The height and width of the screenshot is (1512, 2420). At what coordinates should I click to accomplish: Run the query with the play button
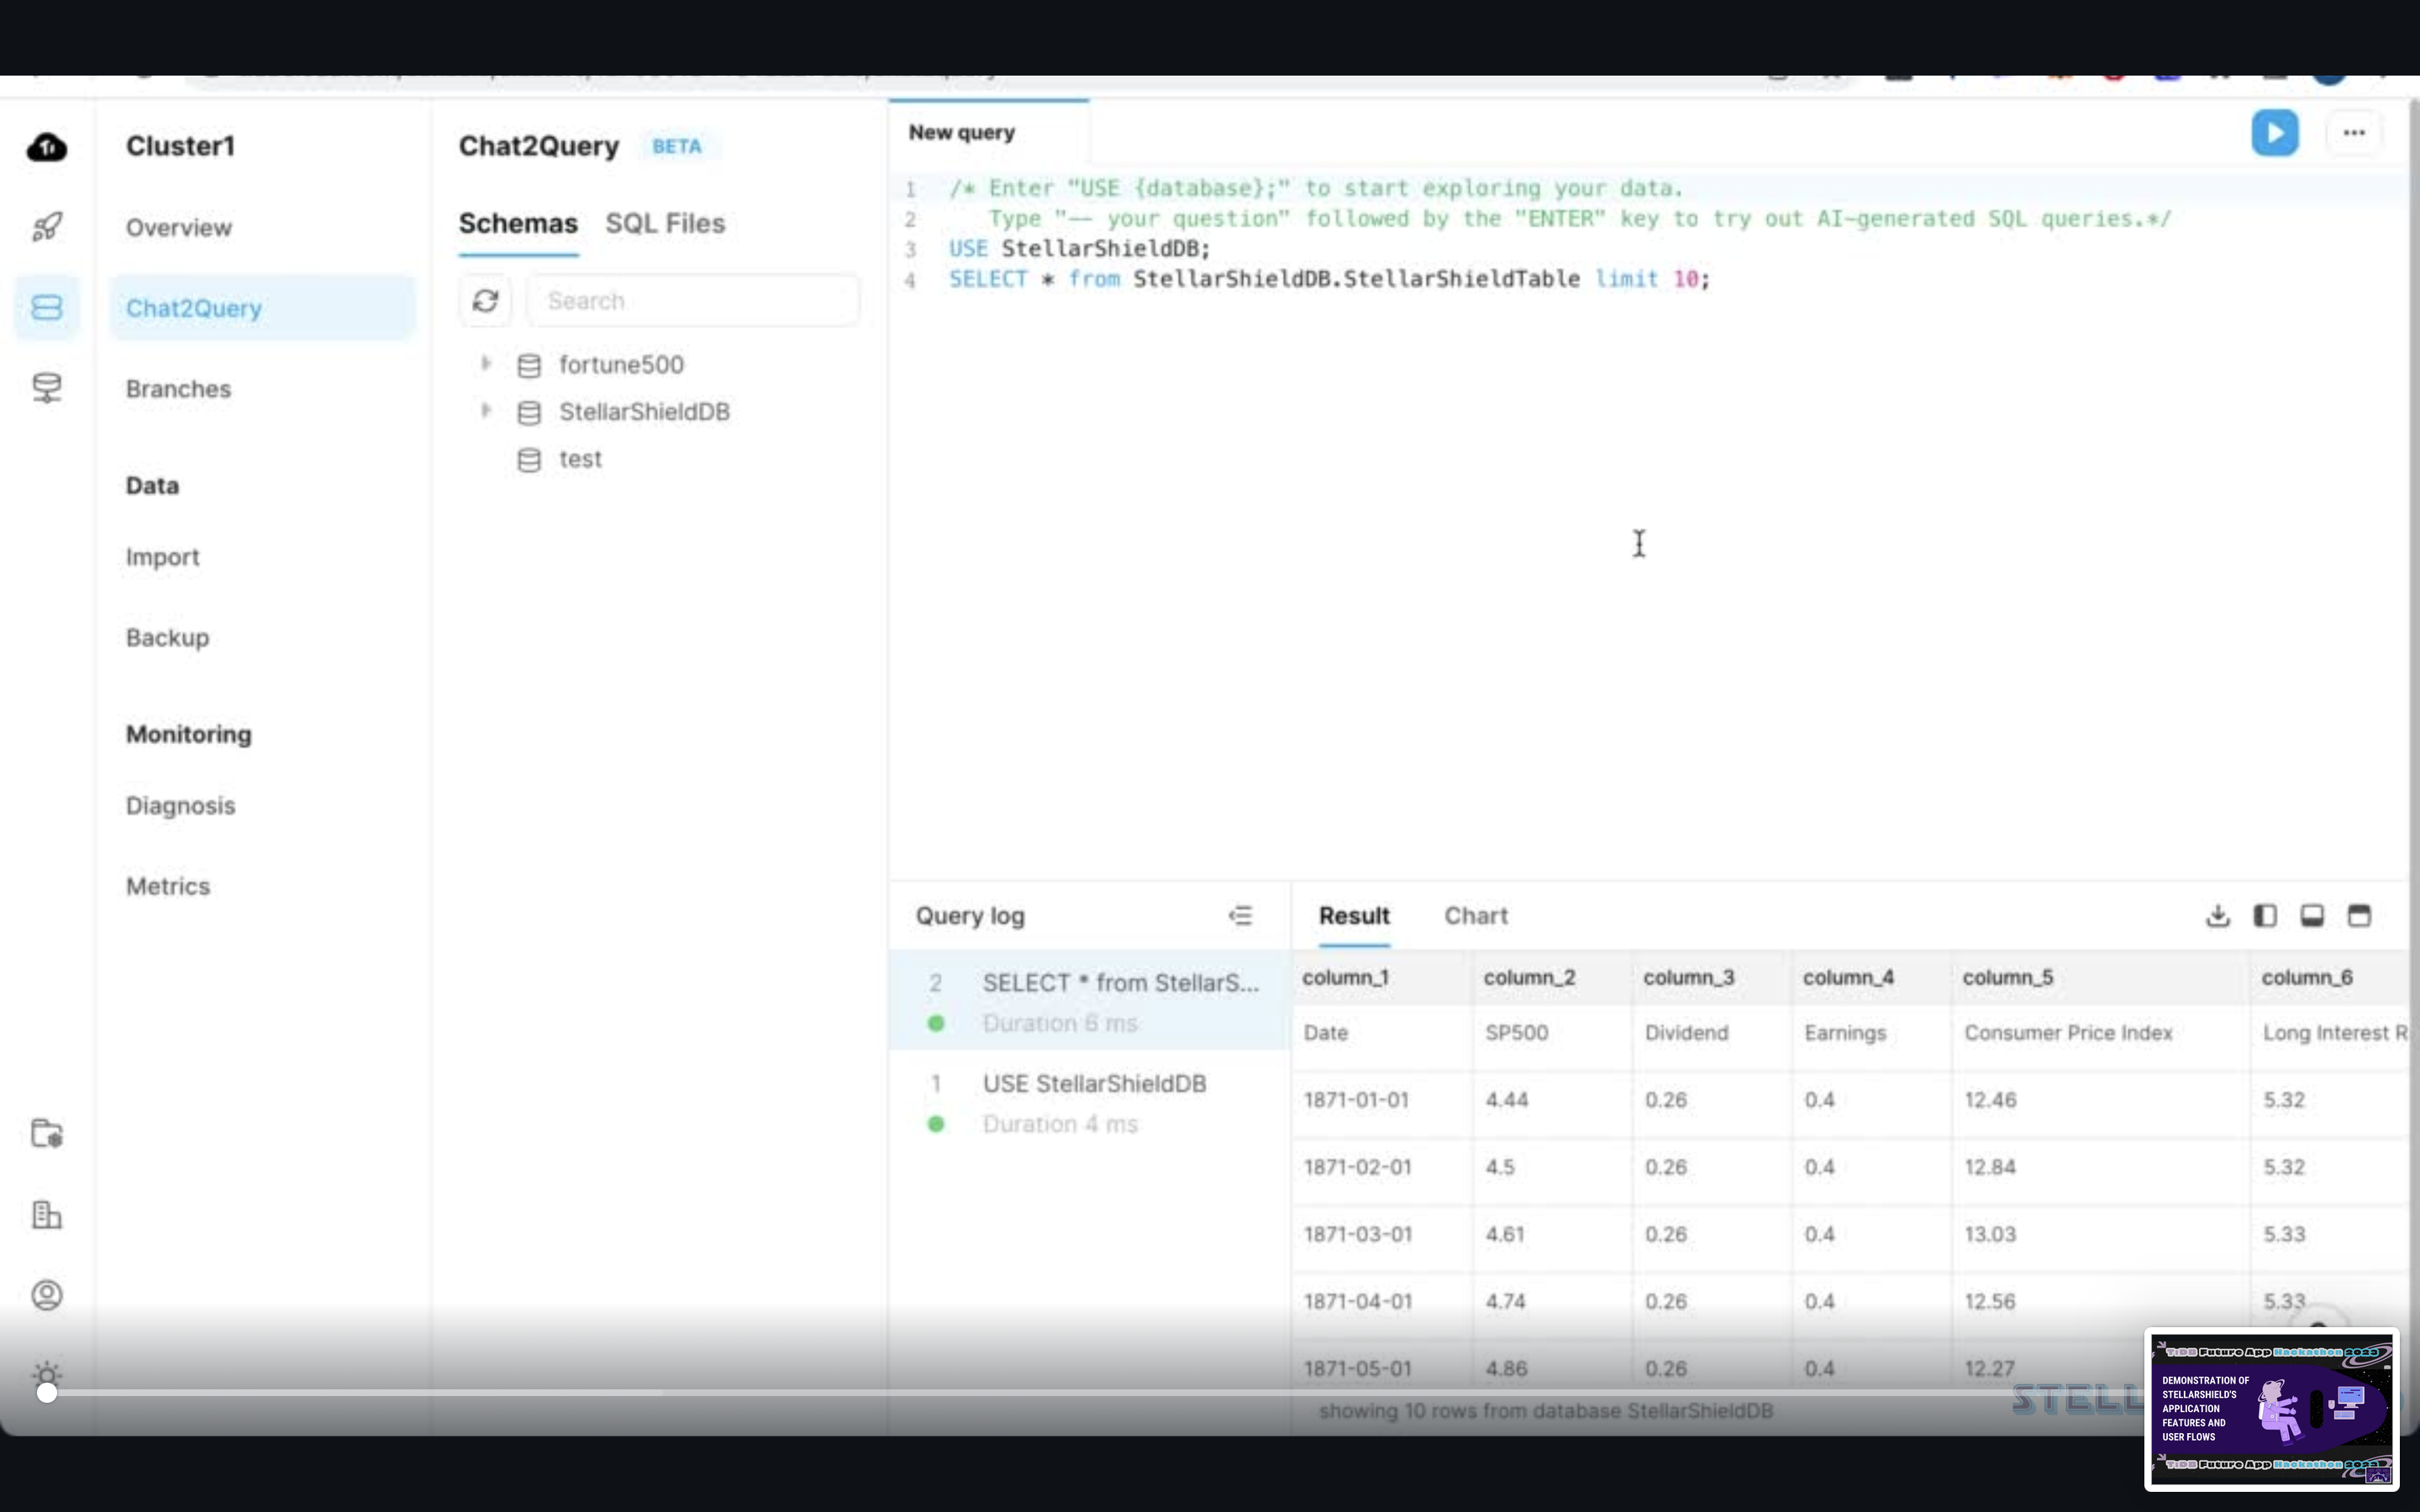pyautogui.click(x=2274, y=133)
